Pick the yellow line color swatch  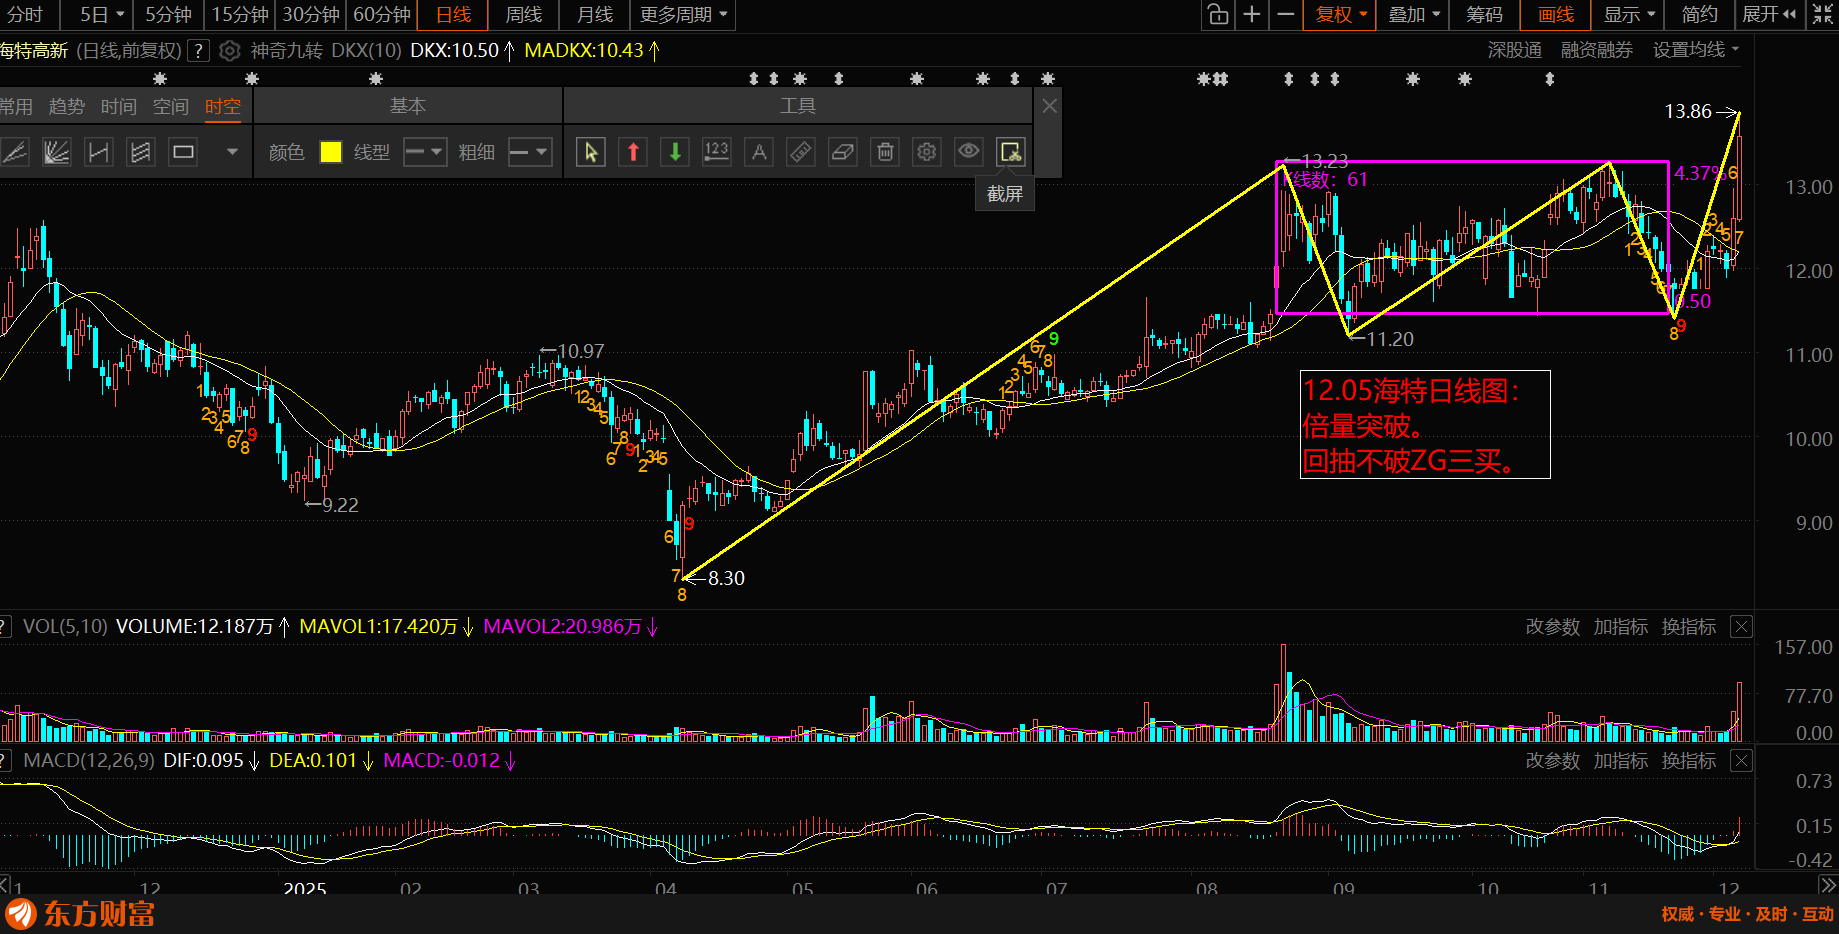point(331,152)
